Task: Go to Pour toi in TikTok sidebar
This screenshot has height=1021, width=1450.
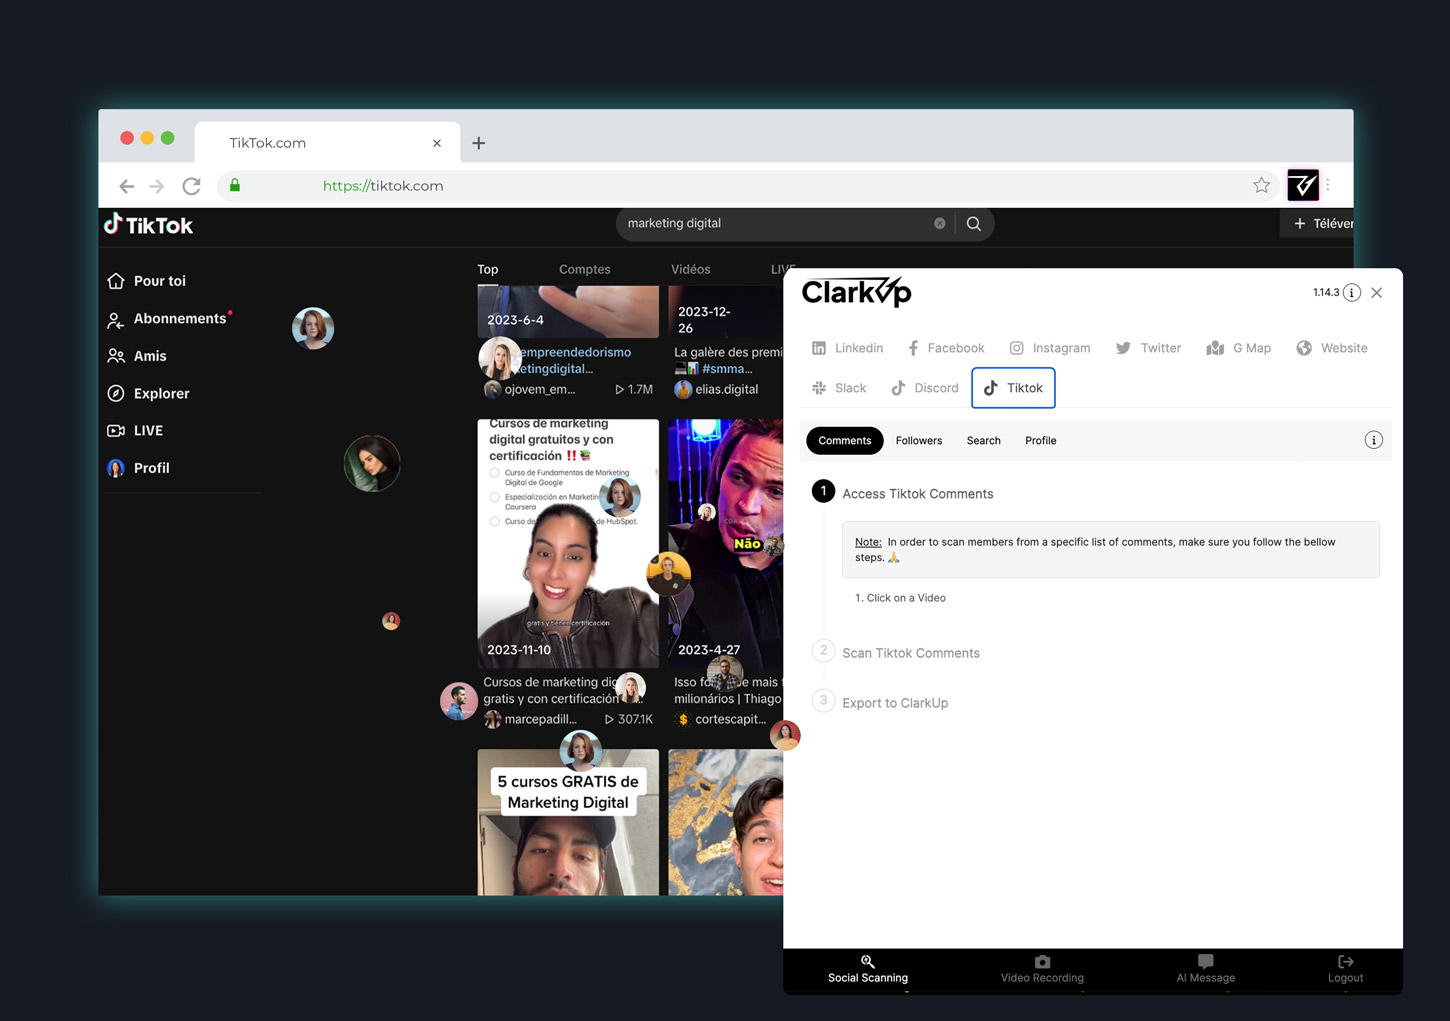Action: [147, 281]
